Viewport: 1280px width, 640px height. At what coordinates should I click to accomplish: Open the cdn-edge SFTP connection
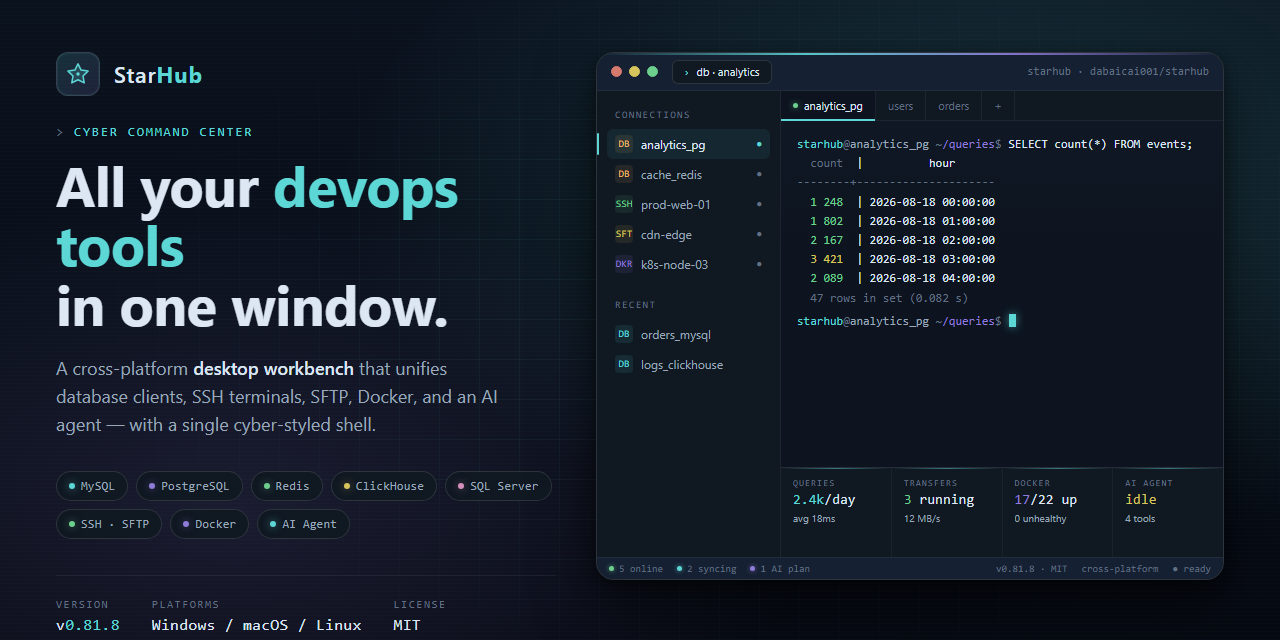688,235
